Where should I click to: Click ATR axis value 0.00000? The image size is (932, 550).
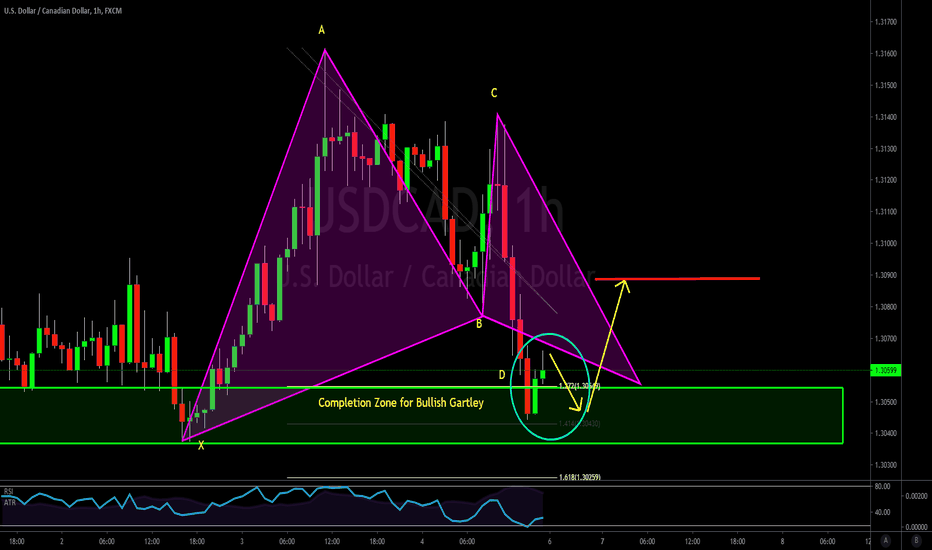pos(916,527)
